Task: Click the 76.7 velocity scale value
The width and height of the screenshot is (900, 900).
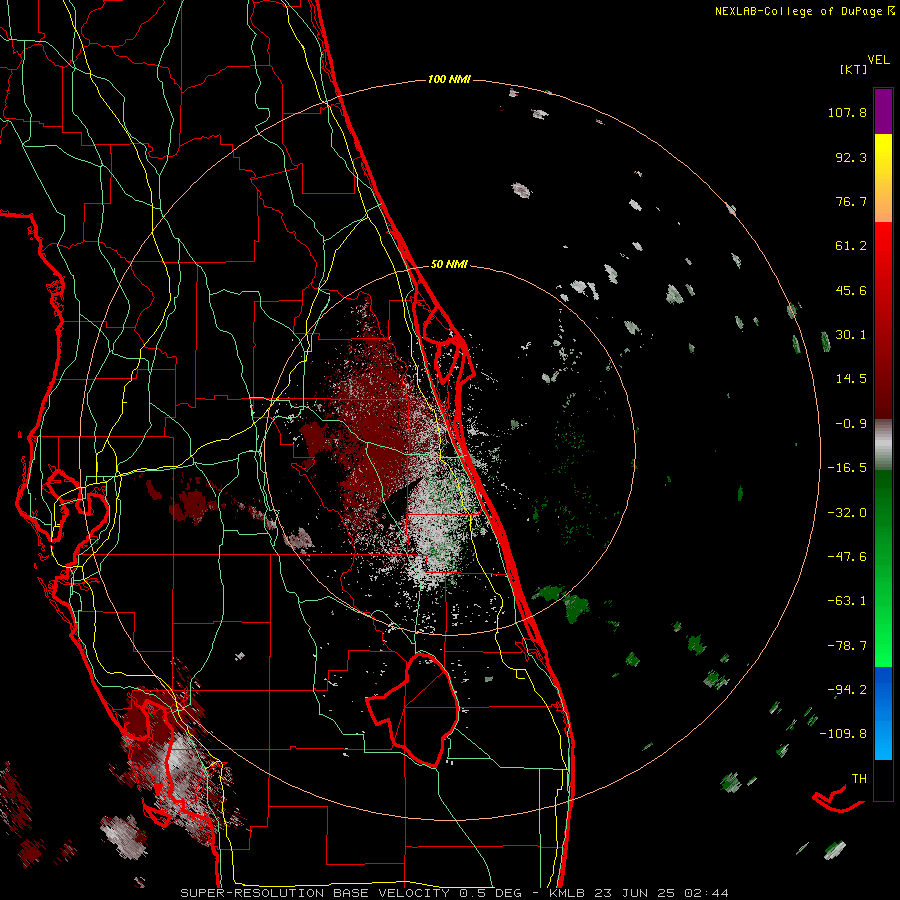Action: [851, 201]
